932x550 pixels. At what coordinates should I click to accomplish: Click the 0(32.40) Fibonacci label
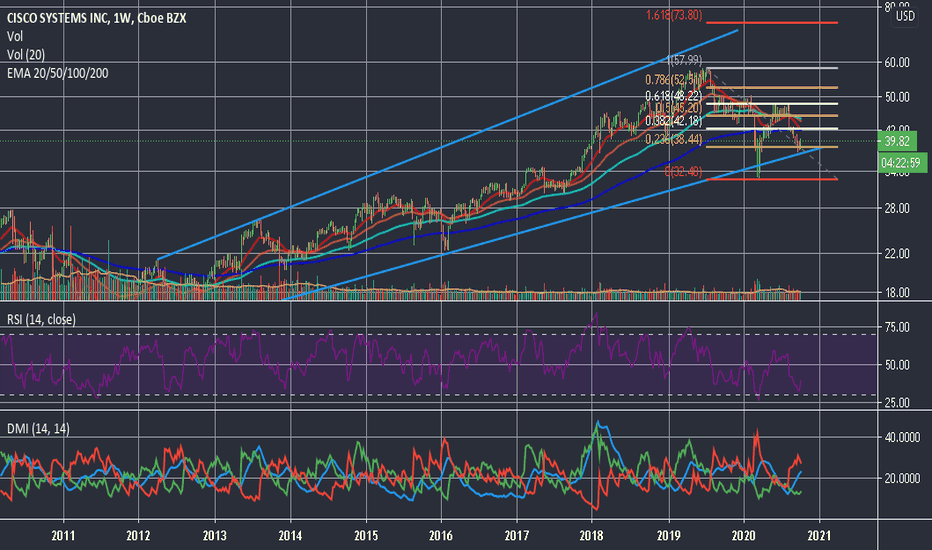point(684,172)
